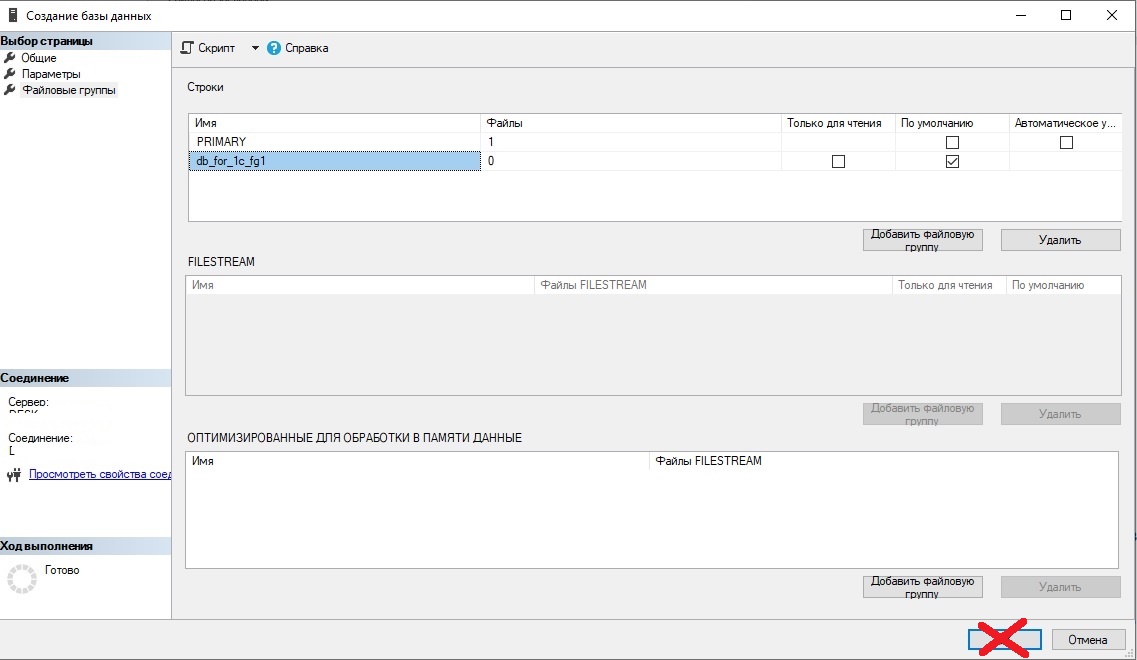Check read-only for db_for_1c_fg1
This screenshot has height=660, width=1137.
coord(838,161)
